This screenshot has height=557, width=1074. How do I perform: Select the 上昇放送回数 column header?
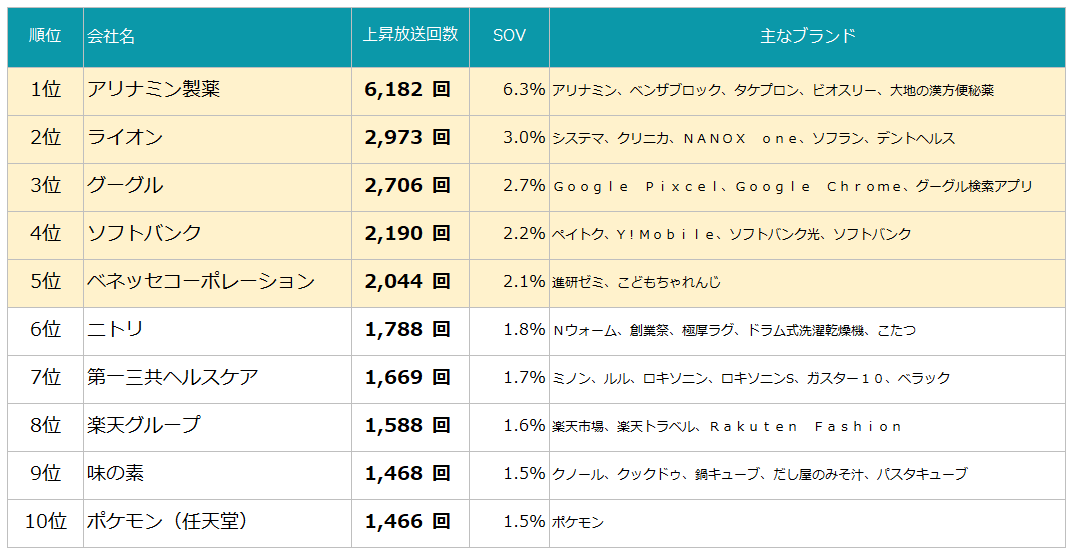[410, 34]
